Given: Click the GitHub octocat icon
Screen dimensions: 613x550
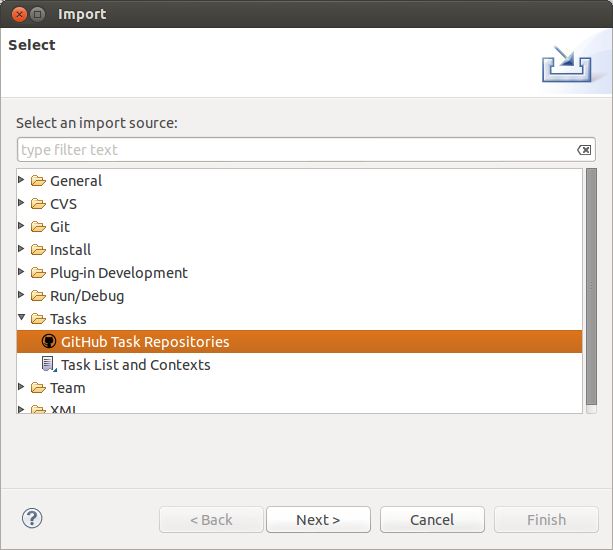Looking at the screenshot, I should 49,341.
